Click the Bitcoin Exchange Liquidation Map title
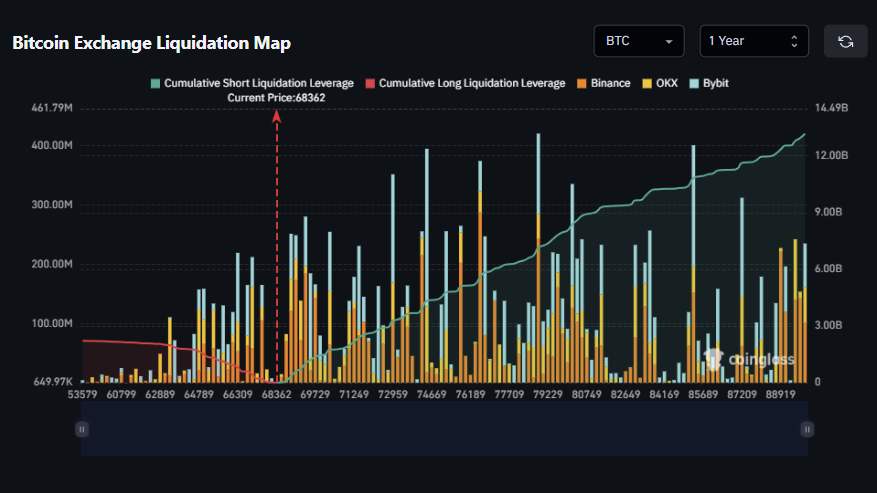This screenshot has height=493, width=877. click(151, 43)
